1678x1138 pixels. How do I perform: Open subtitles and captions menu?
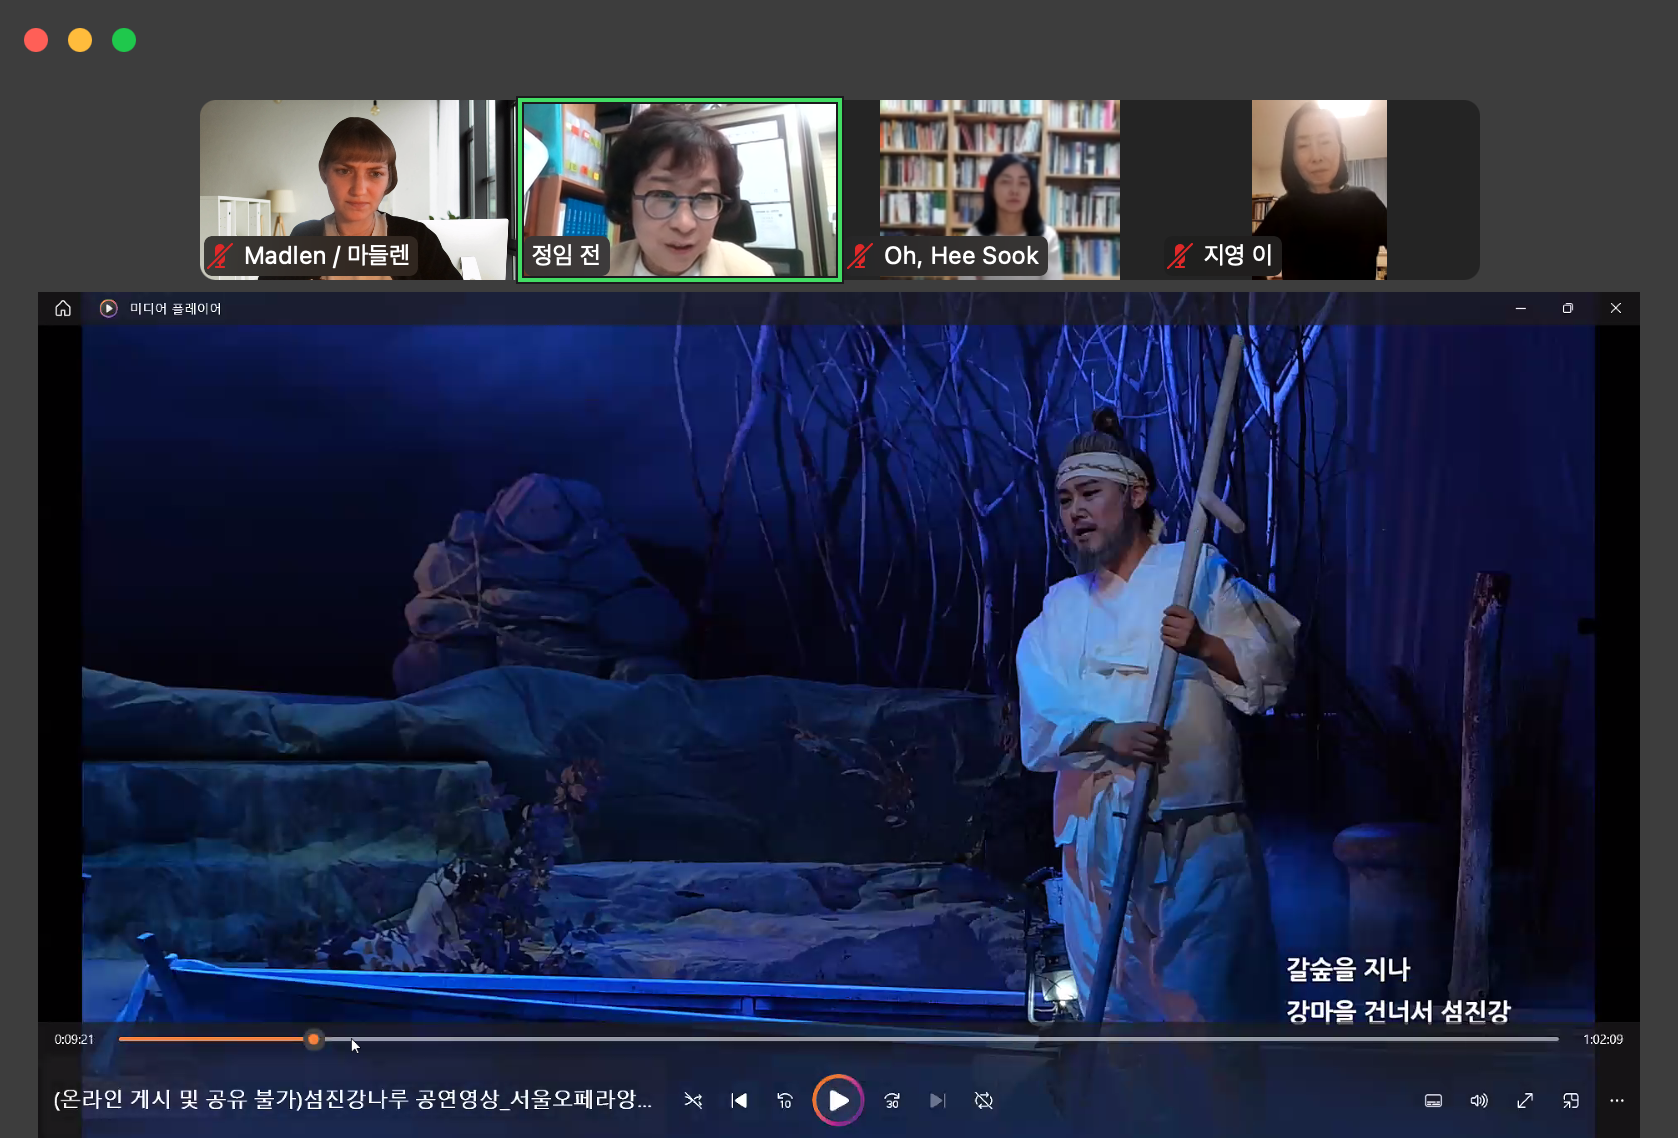point(1433,1100)
